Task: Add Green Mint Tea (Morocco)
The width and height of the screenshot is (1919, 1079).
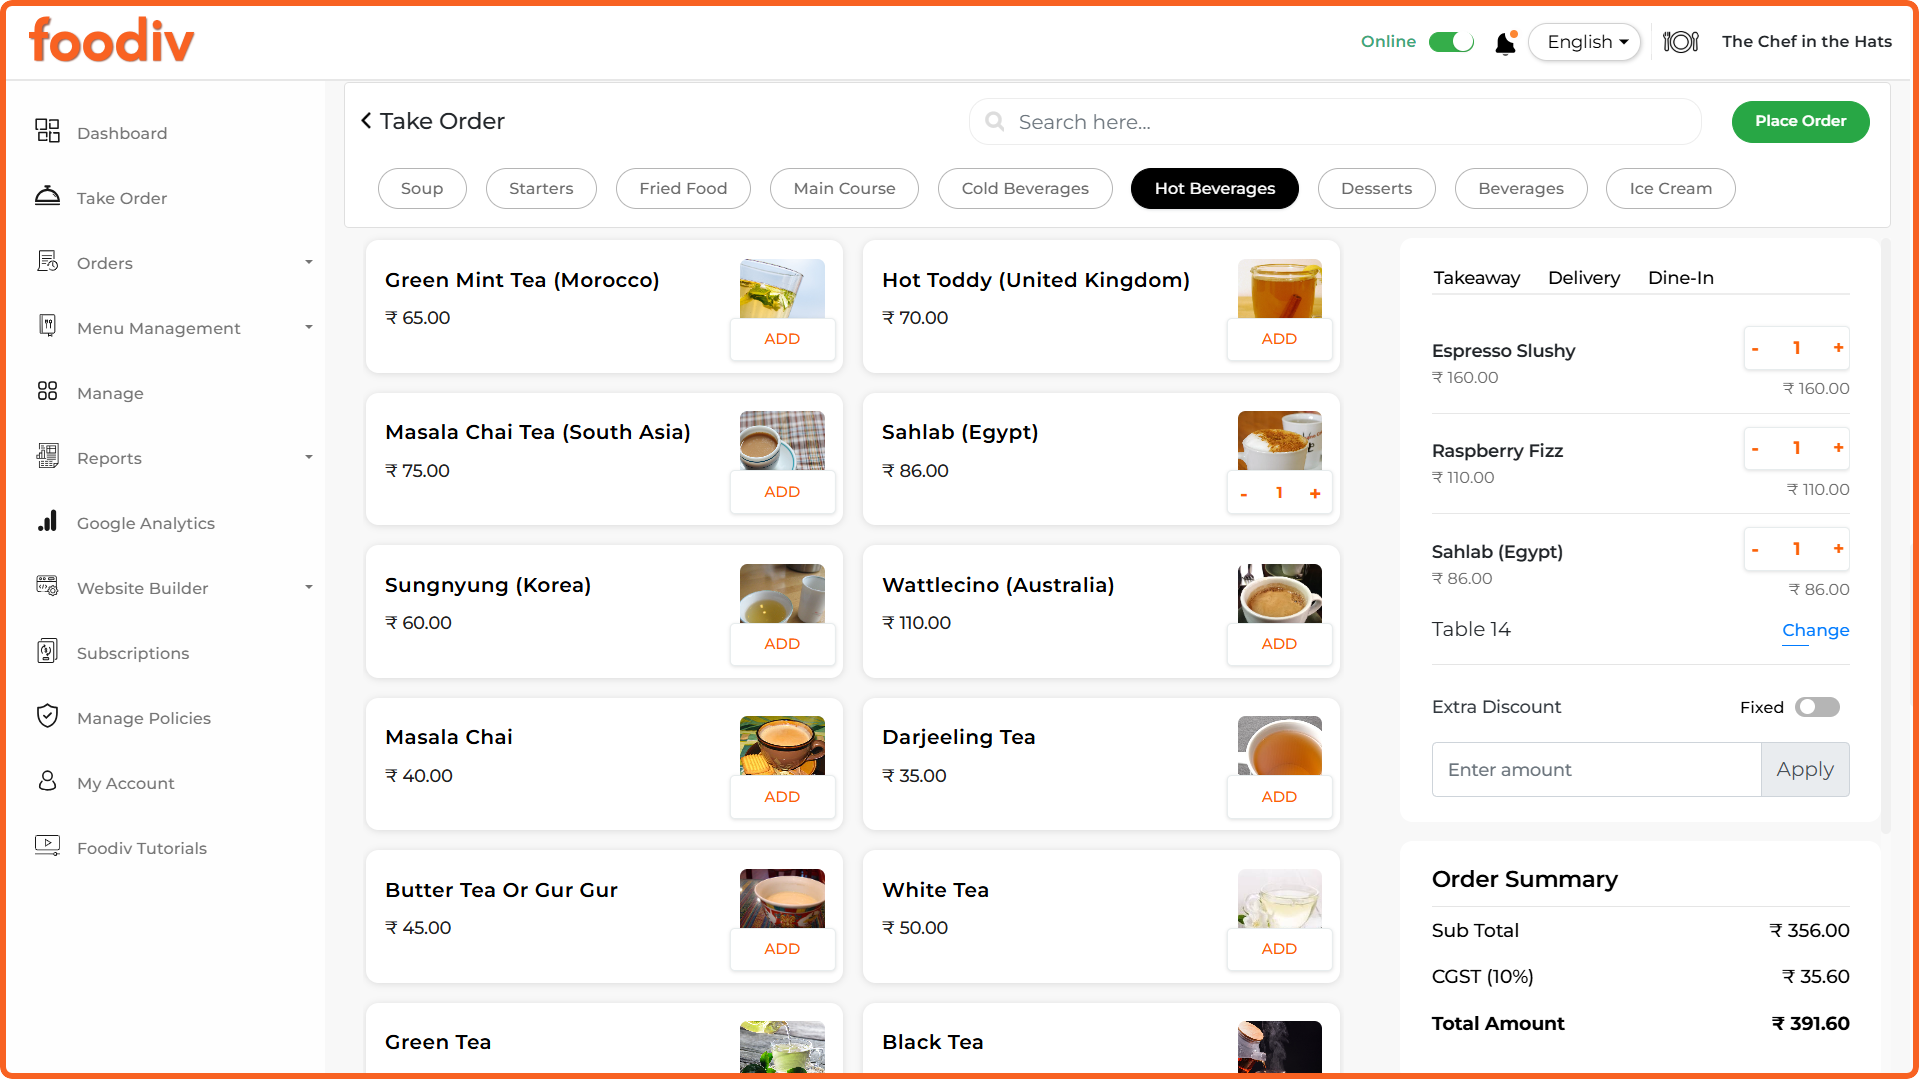Action: (782, 339)
